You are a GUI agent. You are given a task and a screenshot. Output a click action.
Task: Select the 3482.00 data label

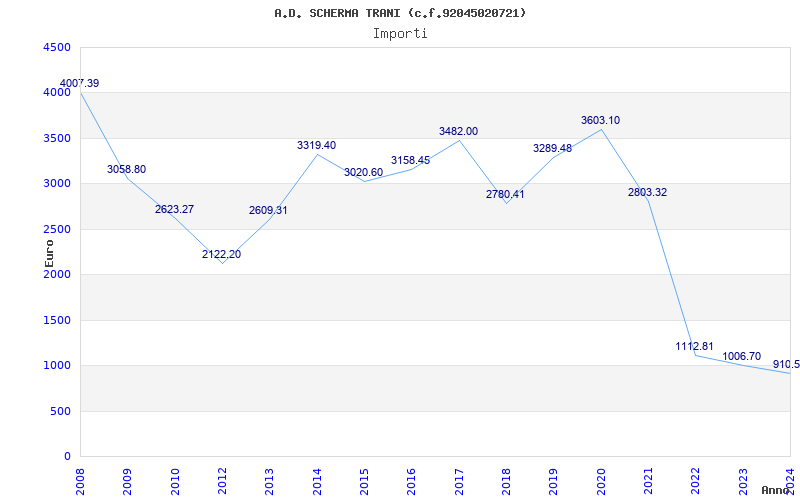(x=459, y=131)
